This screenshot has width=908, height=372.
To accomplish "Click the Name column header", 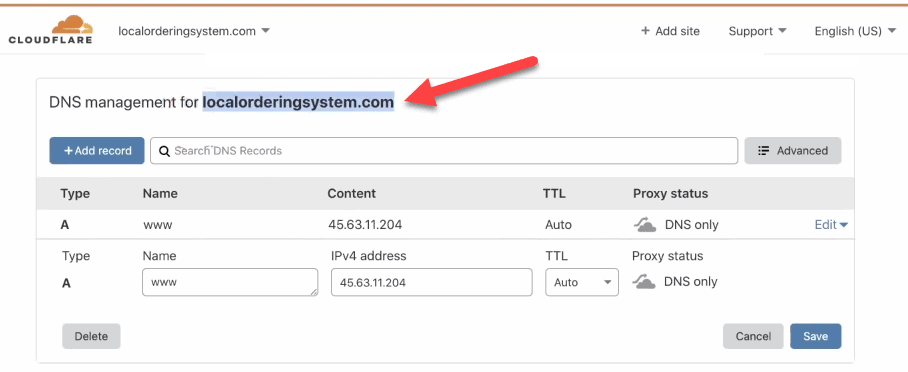I will [x=160, y=194].
